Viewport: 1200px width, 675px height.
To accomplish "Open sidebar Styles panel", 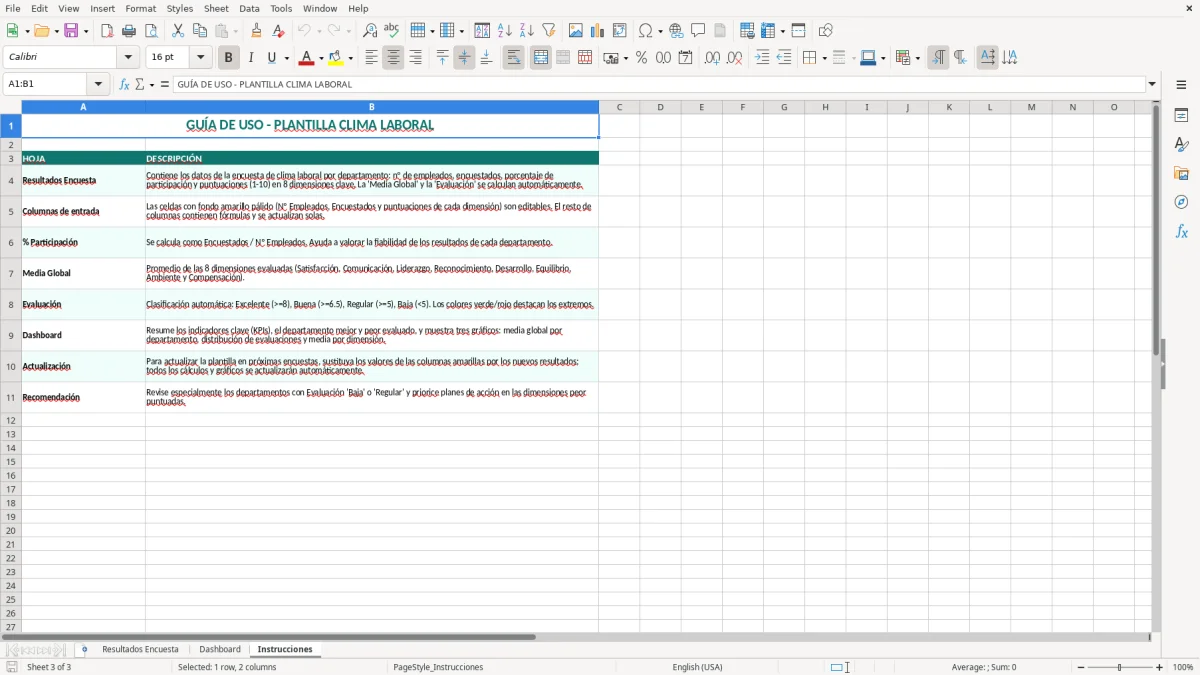I will coord(1181,145).
